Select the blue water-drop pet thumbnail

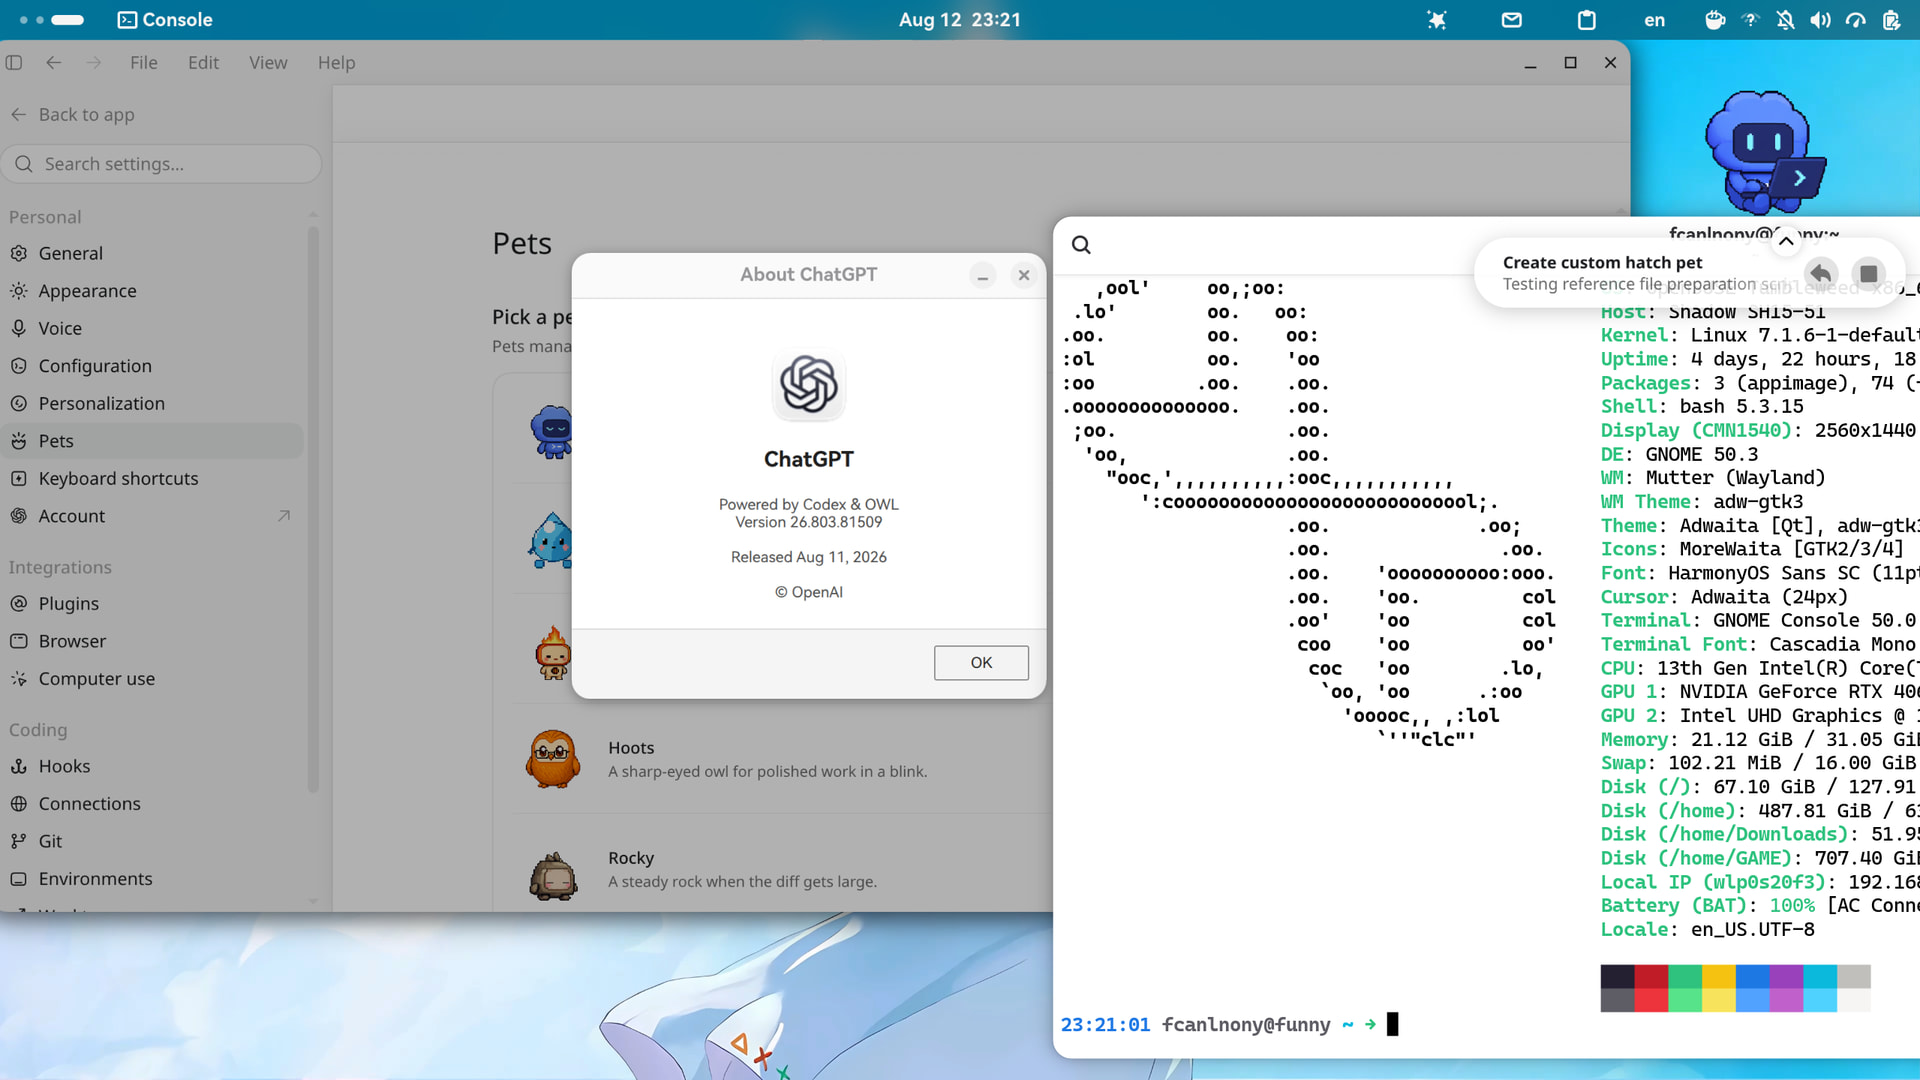click(551, 541)
